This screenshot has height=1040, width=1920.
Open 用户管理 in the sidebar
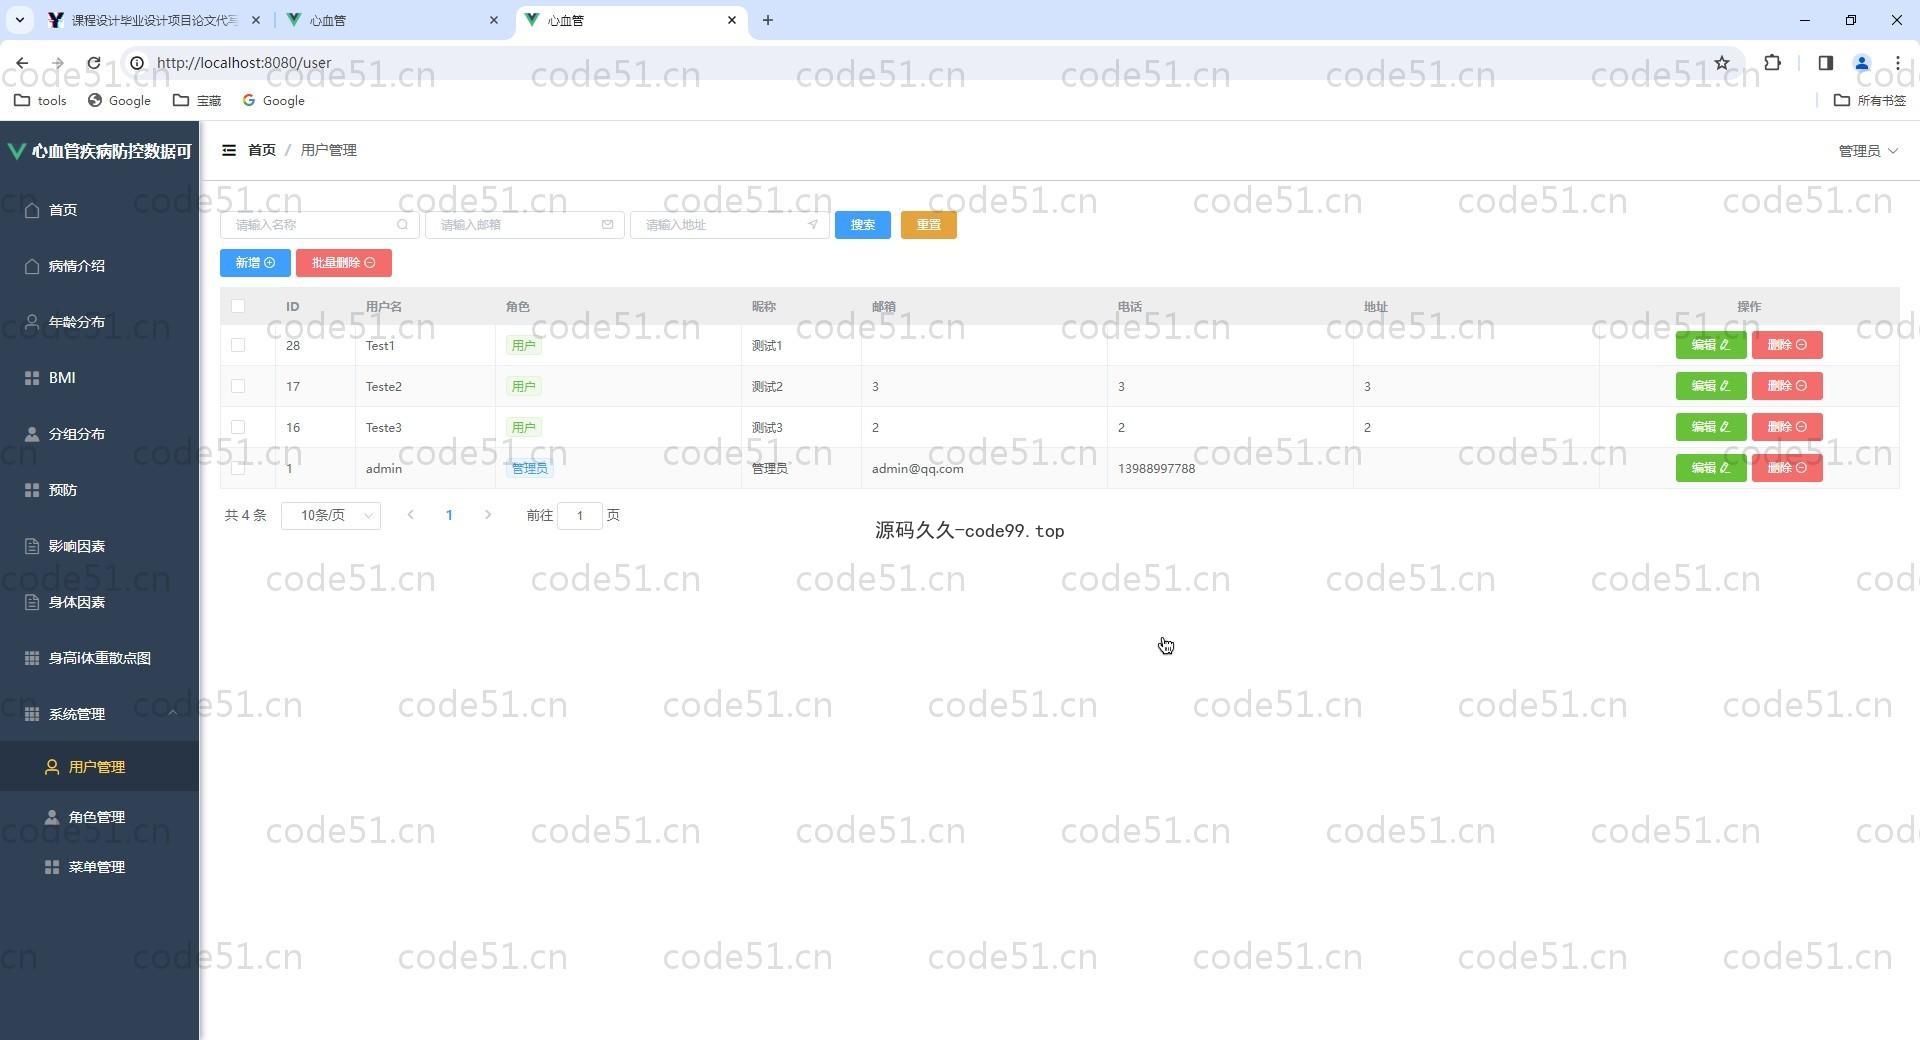[x=99, y=767]
